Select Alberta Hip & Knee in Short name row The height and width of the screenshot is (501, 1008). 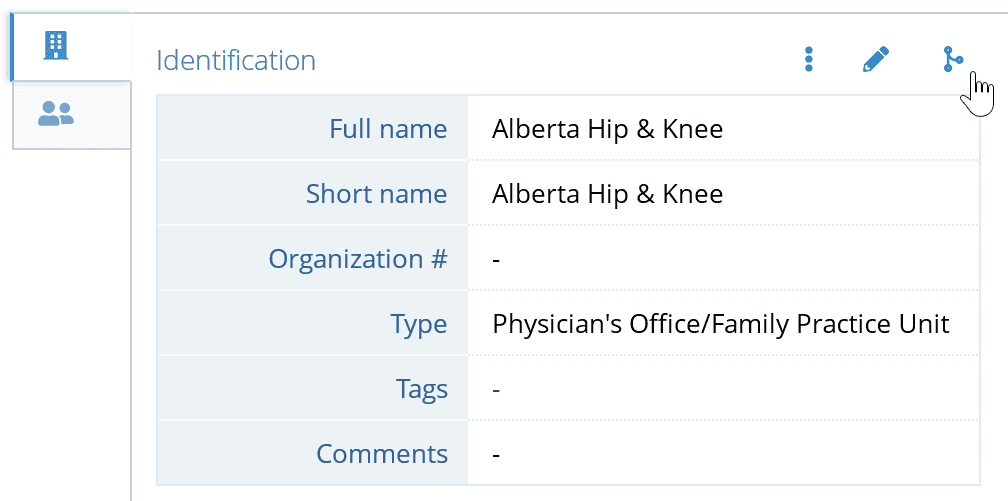[x=608, y=194]
